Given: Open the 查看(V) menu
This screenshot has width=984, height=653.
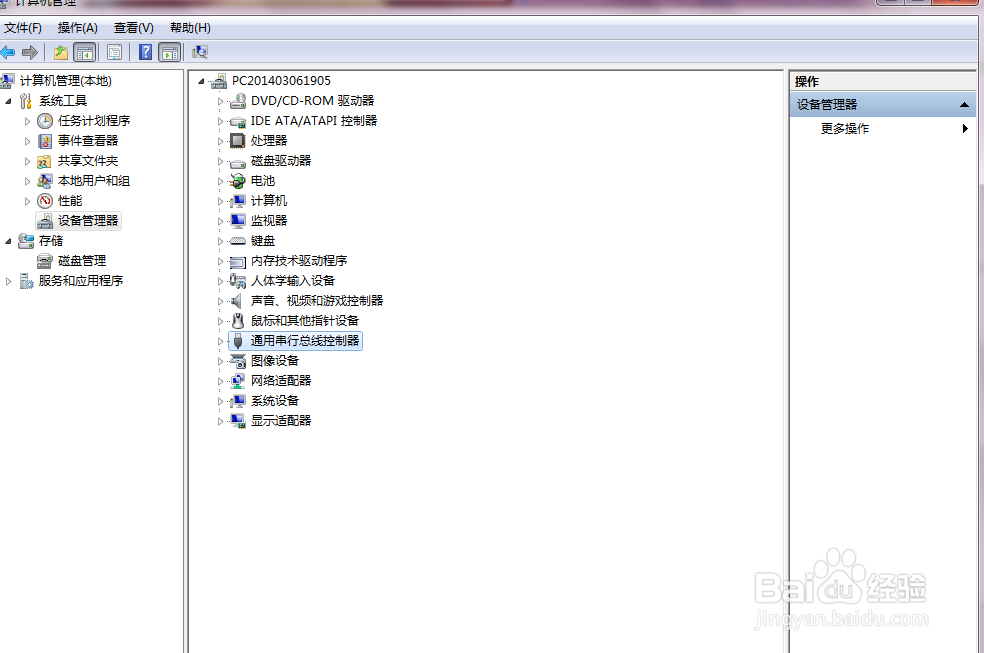Looking at the screenshot, I should pyautogui.click(x=134, y=28).
